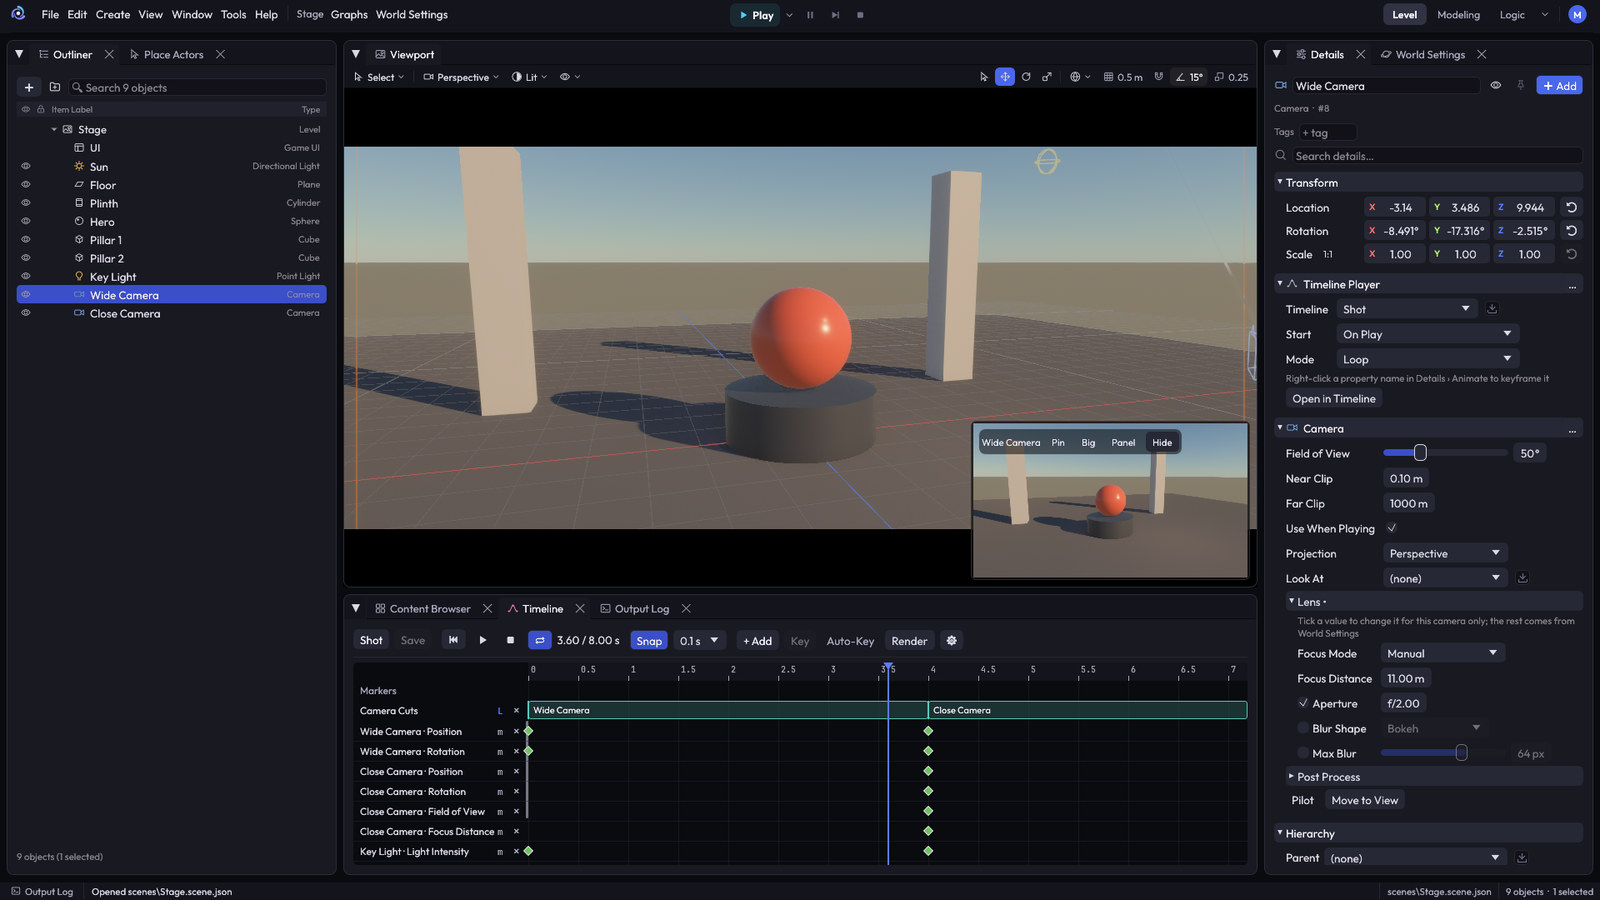Toggle the magnet snapping icon in viewport
The width and height of the screenshot is (1600, 900).
coord(1159,77)
